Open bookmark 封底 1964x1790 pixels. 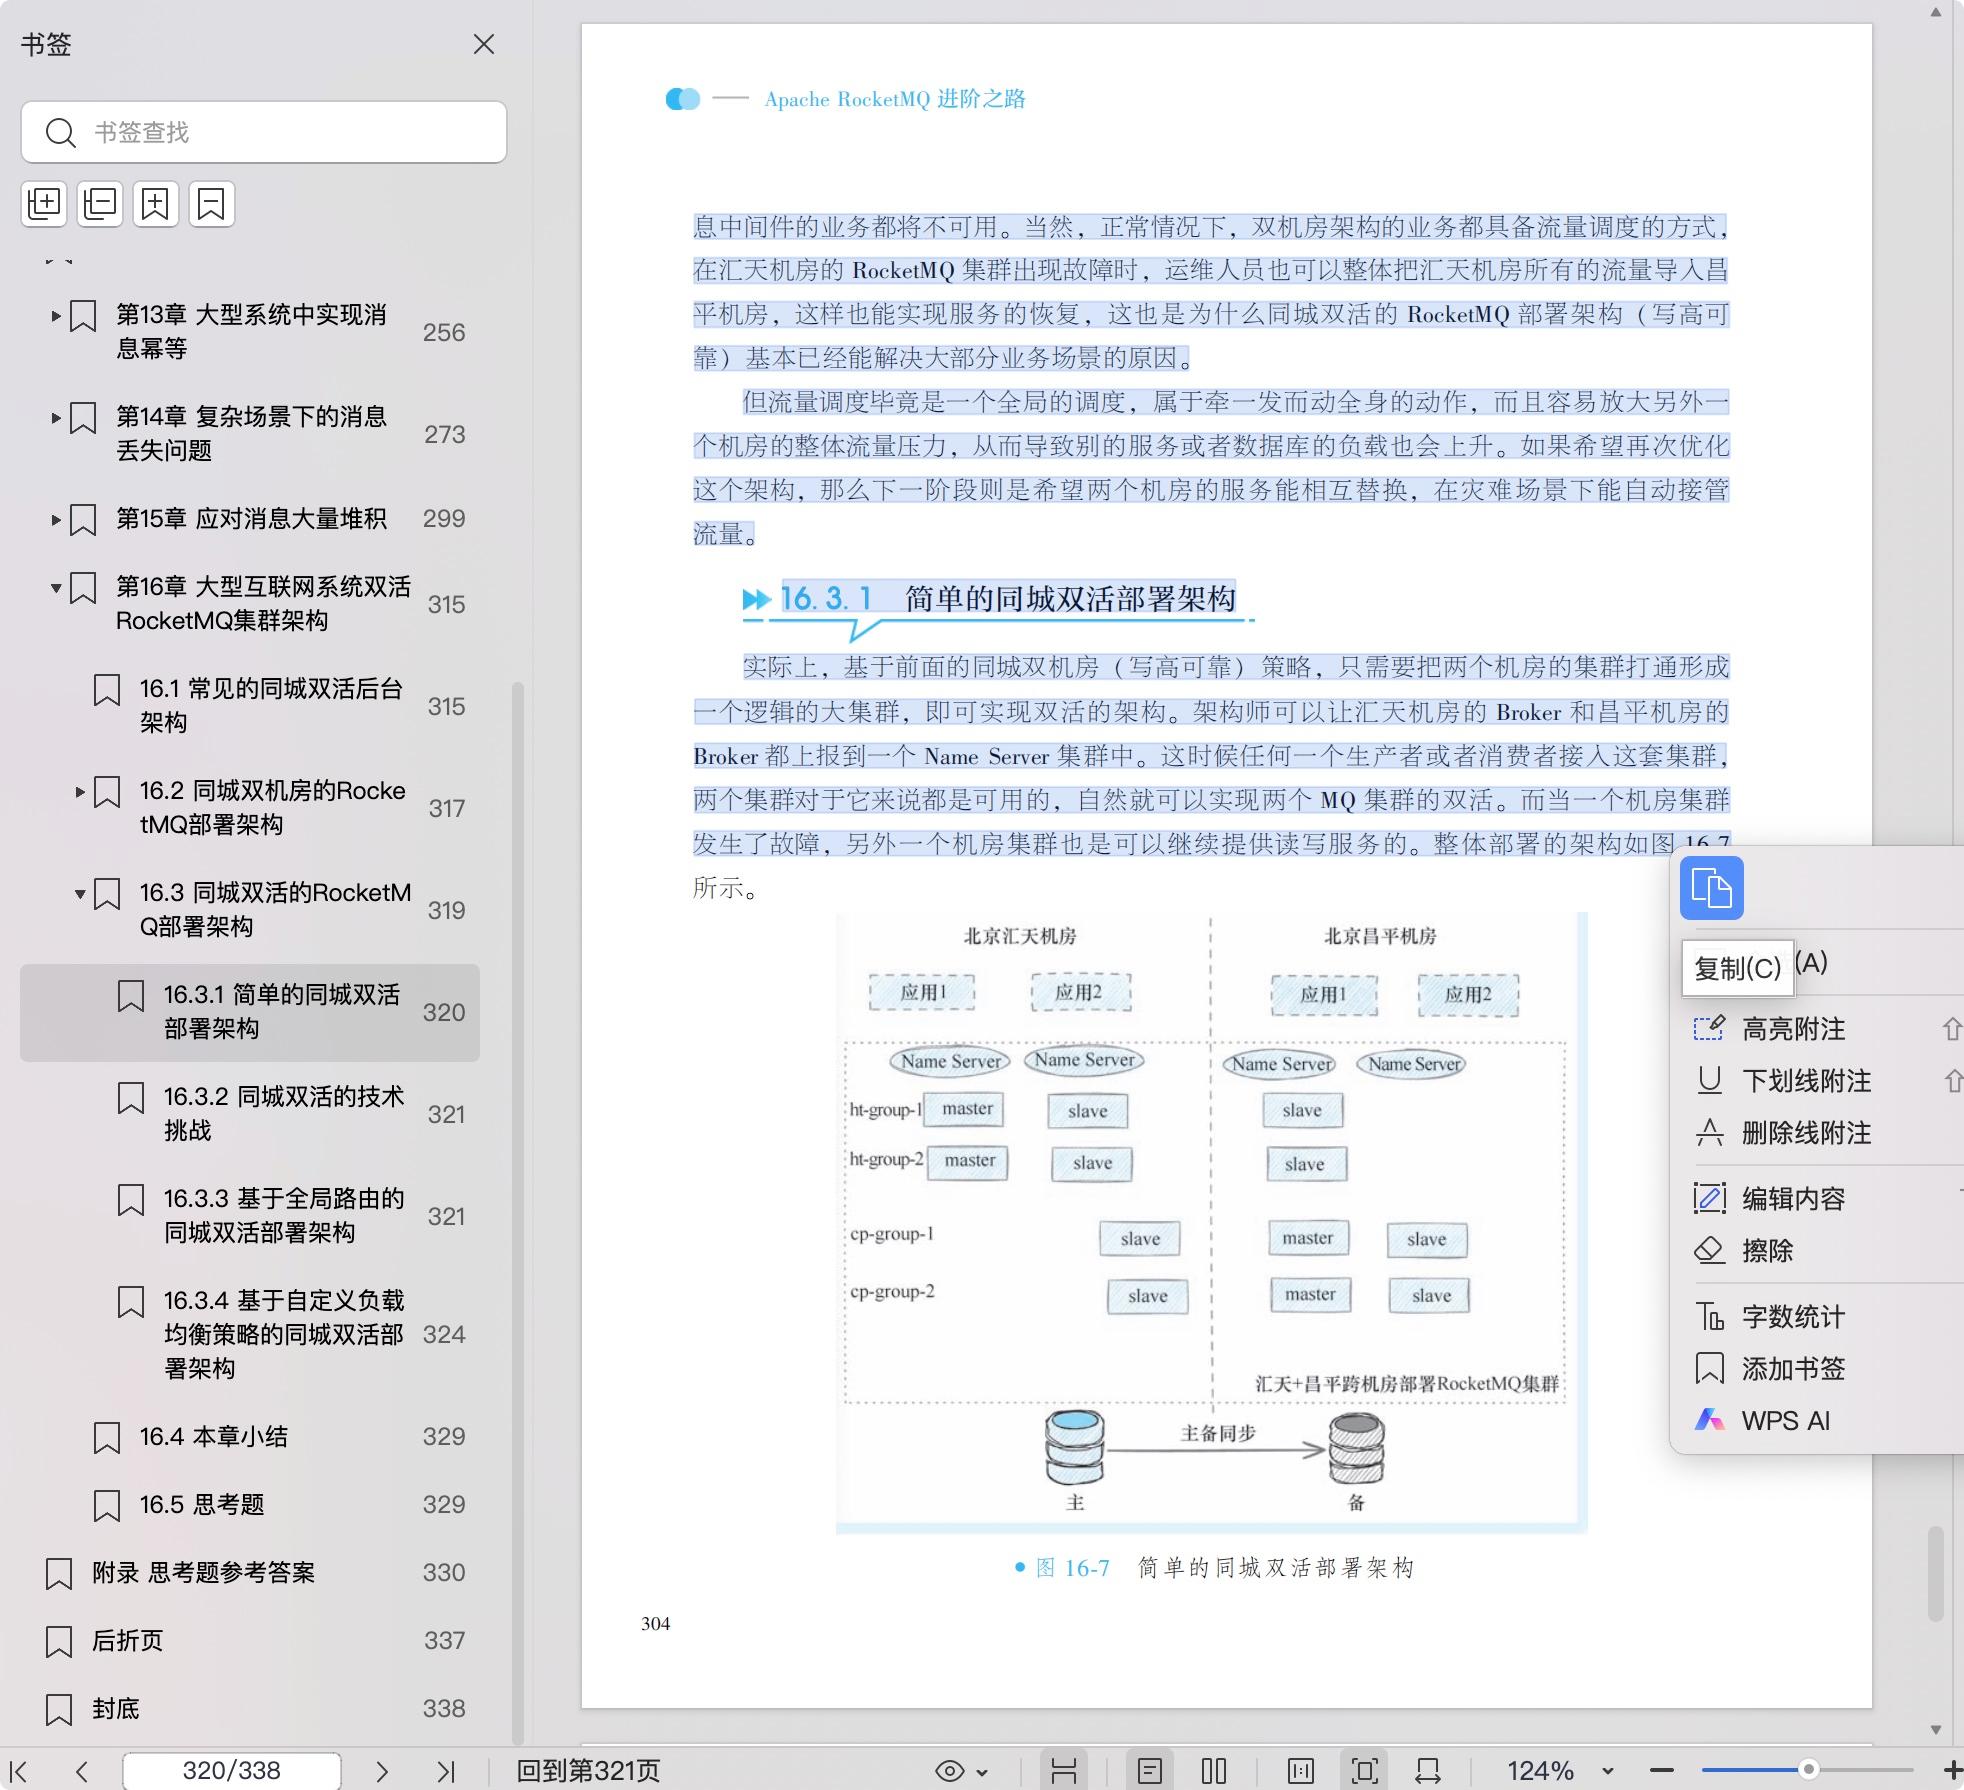pyautogui.click(x=115, y=1709)
